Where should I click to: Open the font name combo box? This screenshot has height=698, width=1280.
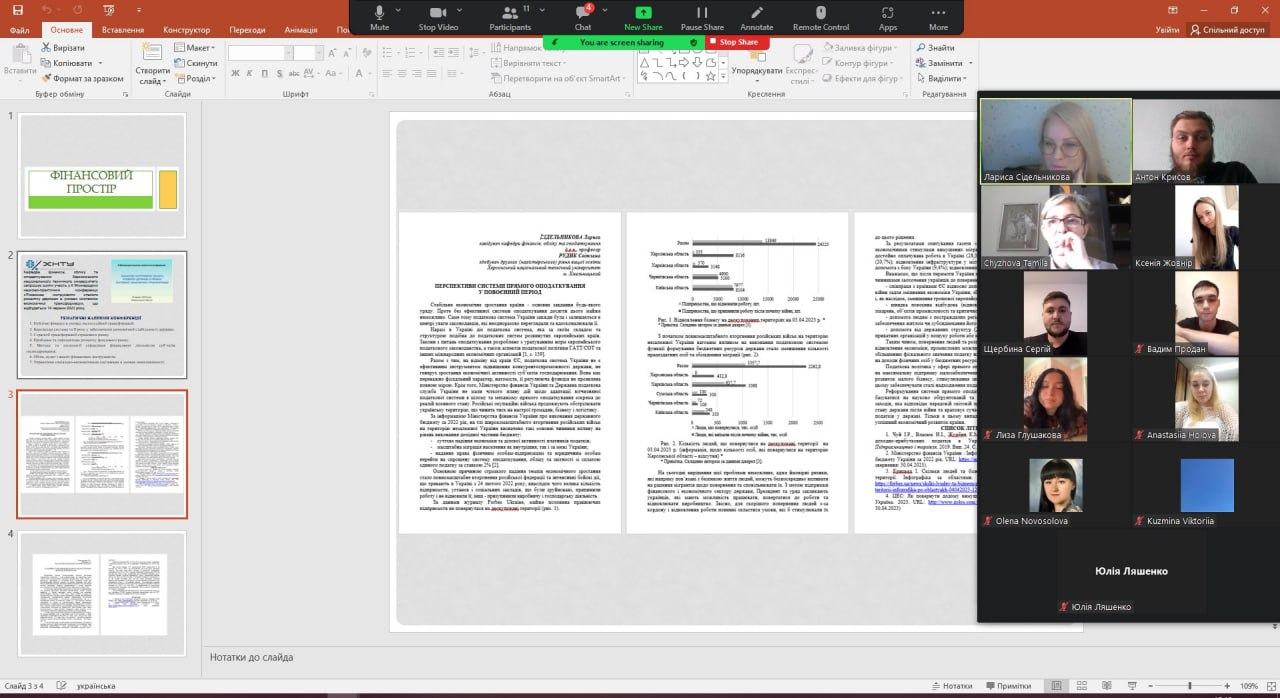263,52
